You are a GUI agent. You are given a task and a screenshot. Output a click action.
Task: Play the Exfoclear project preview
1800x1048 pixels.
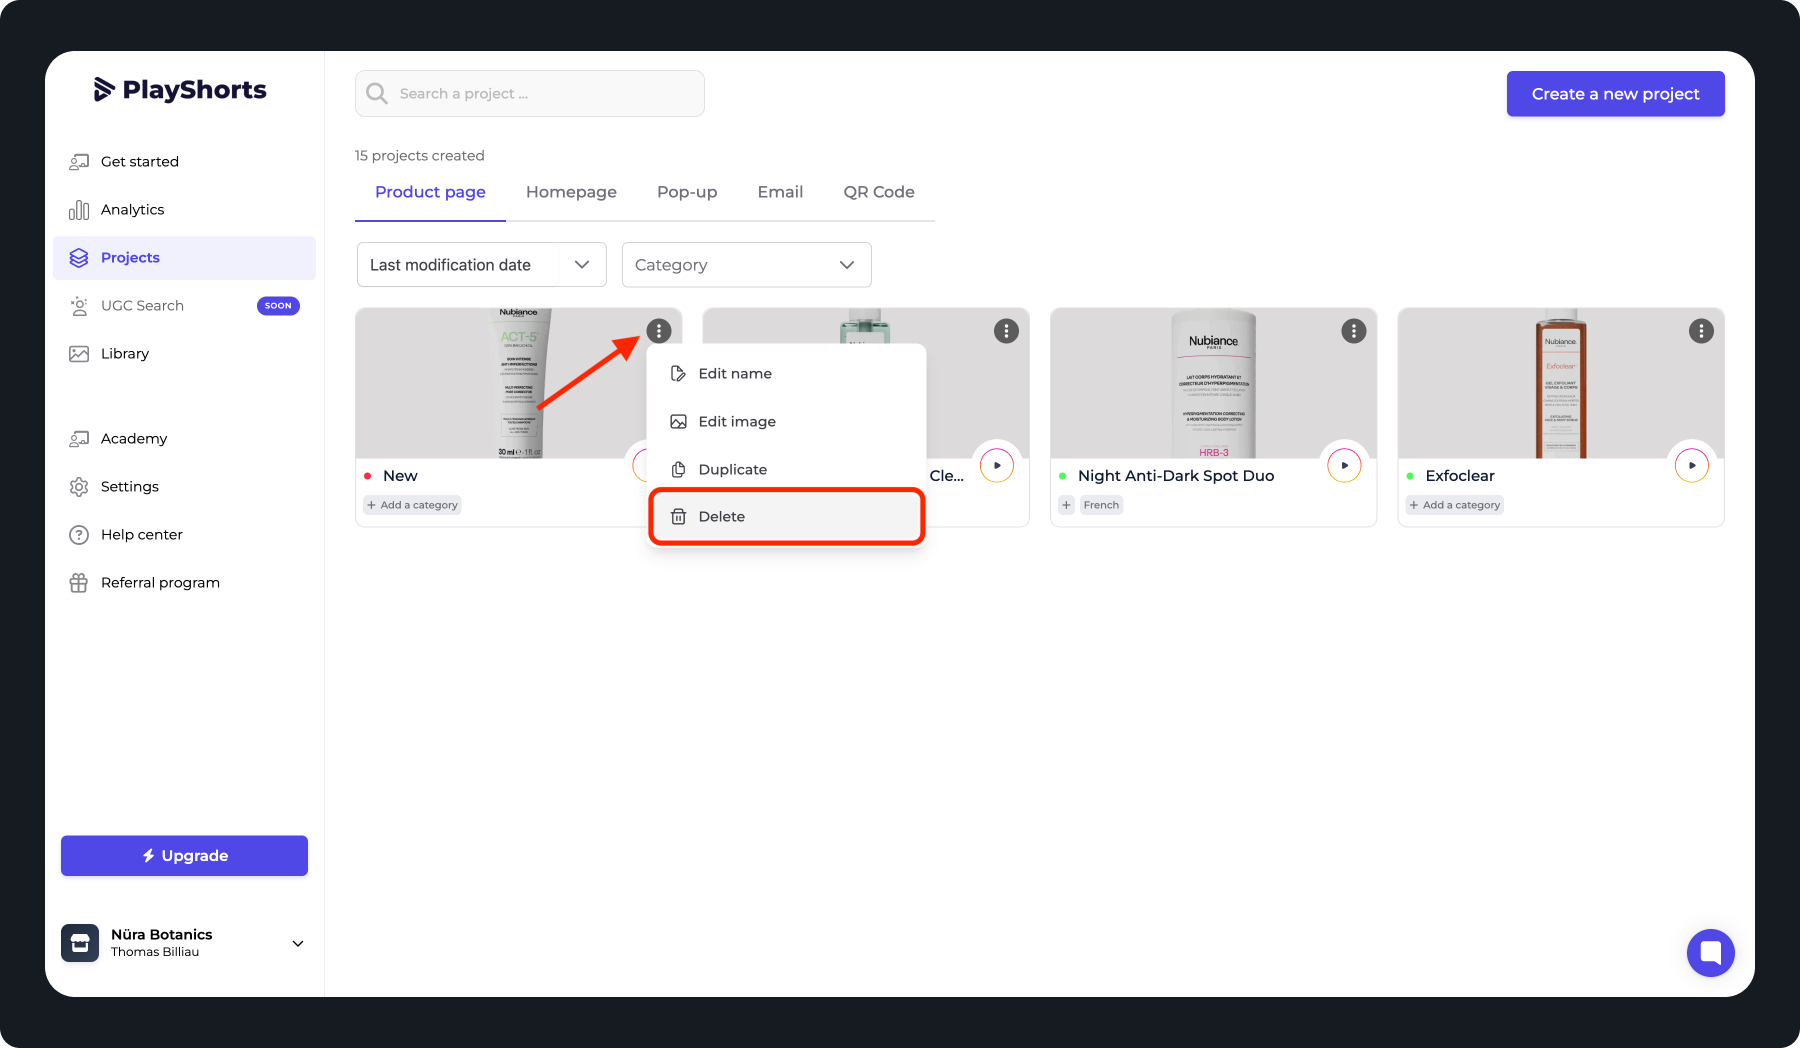(1692, 465)
